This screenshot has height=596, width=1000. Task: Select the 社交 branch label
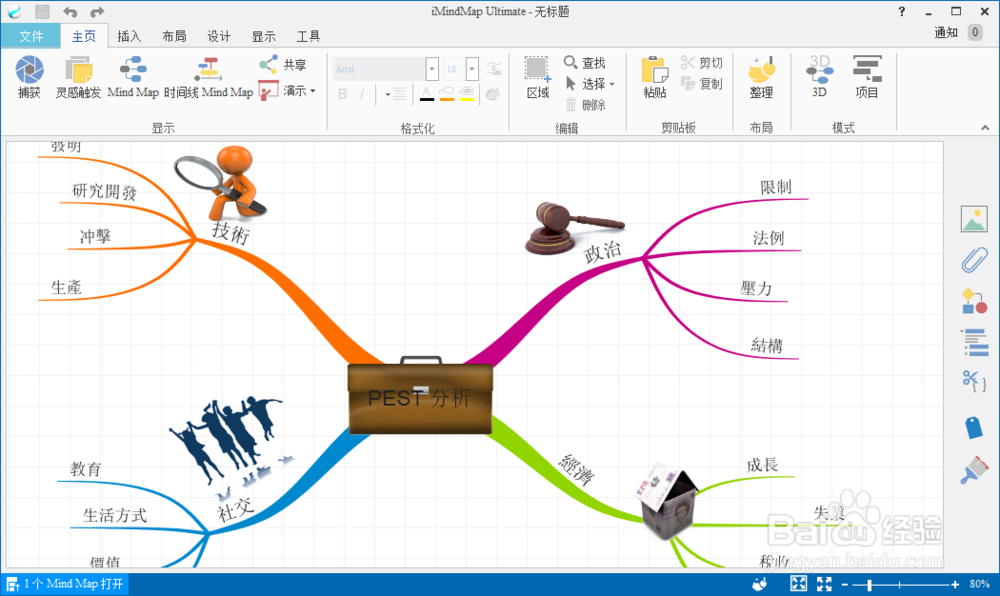pyautogui.click(x=235, y=511)
